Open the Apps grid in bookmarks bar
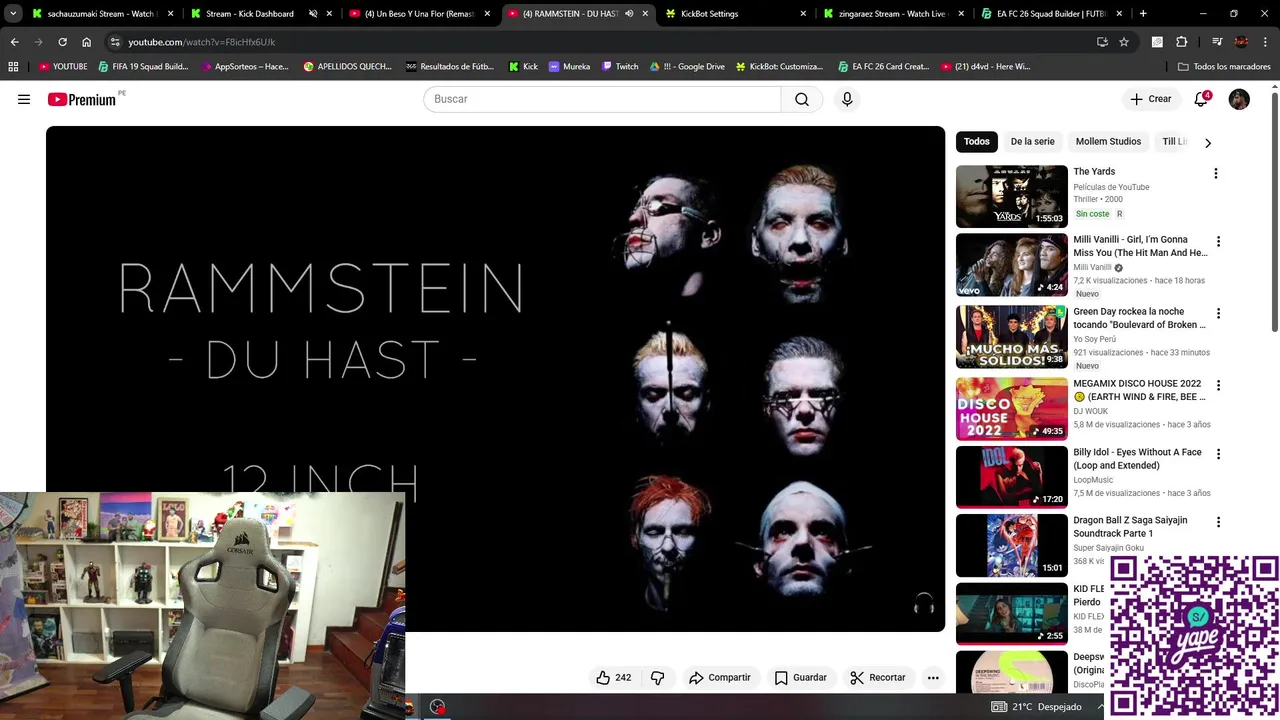 (13, 67)
